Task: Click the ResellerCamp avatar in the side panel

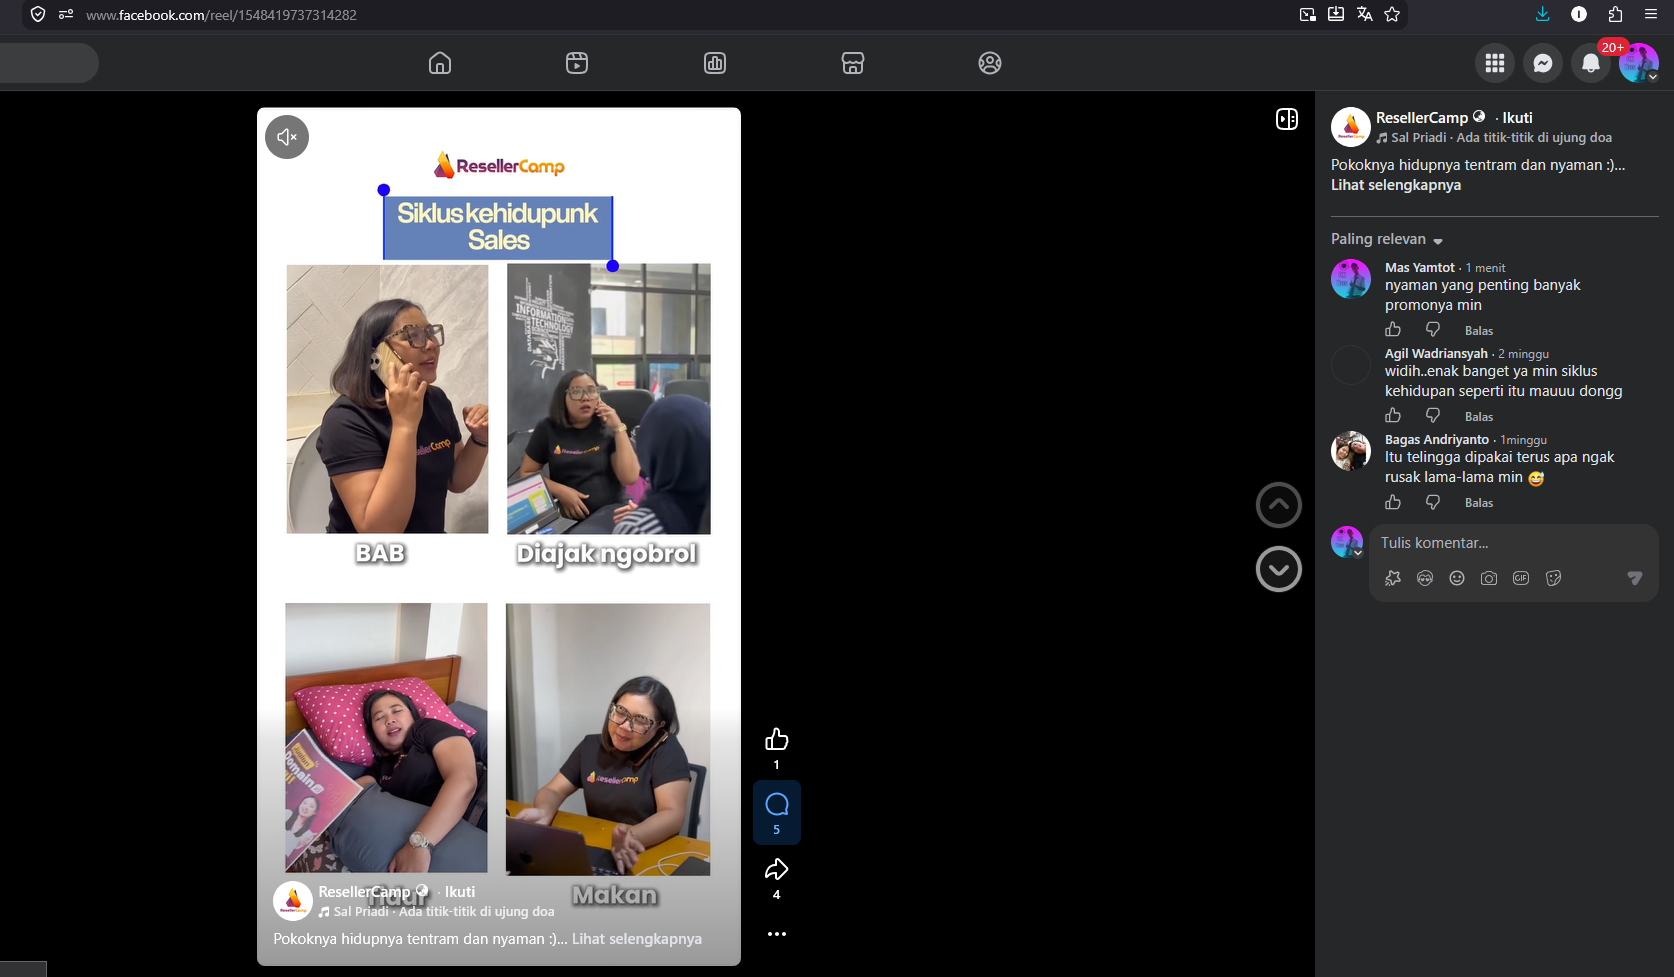Action: 1351,127
